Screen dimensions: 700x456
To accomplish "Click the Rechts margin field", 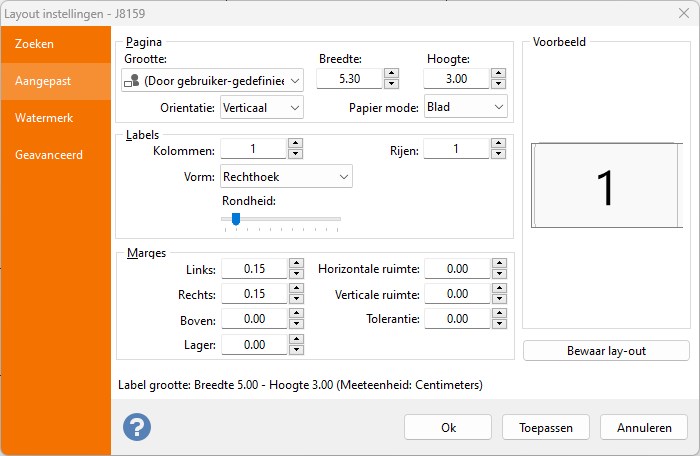I will pos(254,293).
